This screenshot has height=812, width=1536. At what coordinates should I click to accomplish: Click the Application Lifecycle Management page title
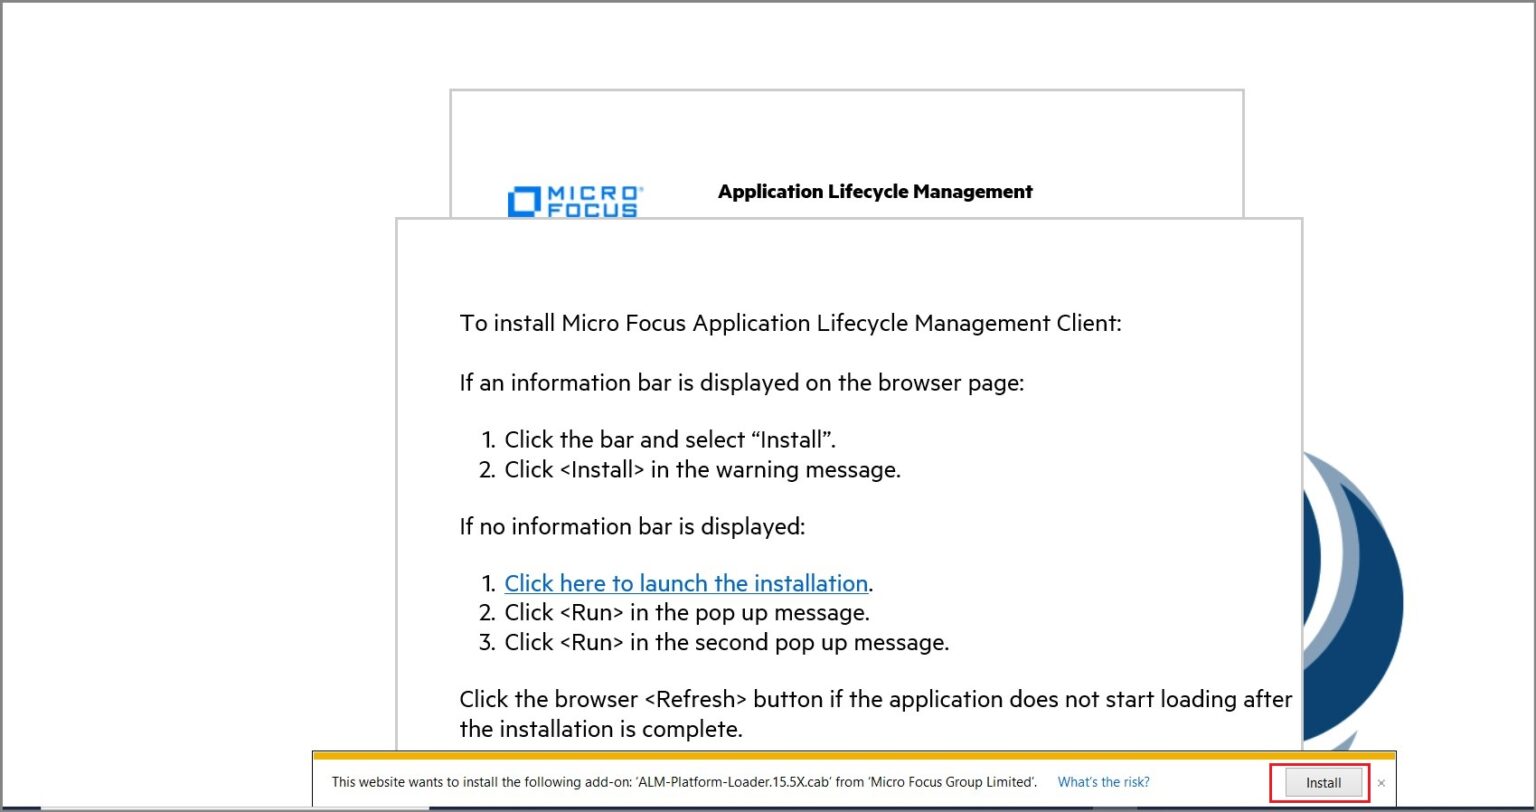pyautogui.click(x=875, y=191)
